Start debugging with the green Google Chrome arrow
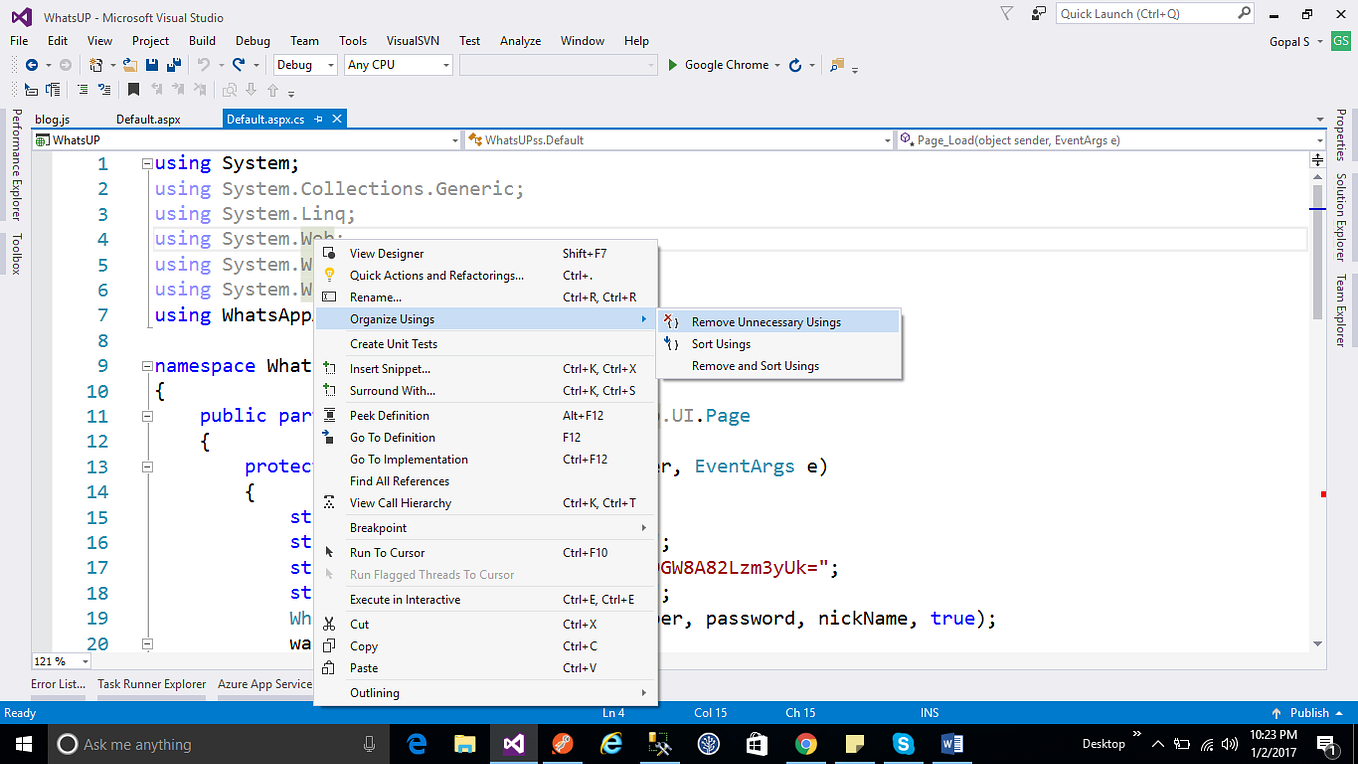 tap(673, 64)
